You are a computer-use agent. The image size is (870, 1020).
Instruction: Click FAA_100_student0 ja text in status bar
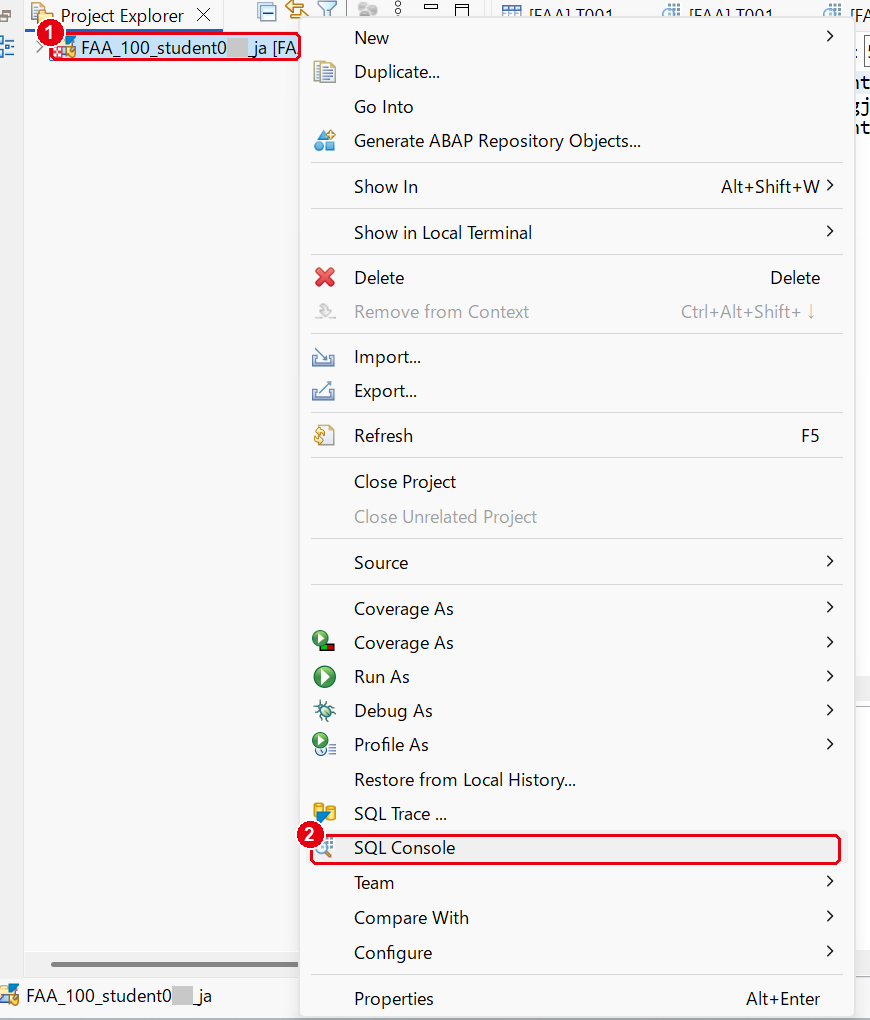[x=119, y=996]
